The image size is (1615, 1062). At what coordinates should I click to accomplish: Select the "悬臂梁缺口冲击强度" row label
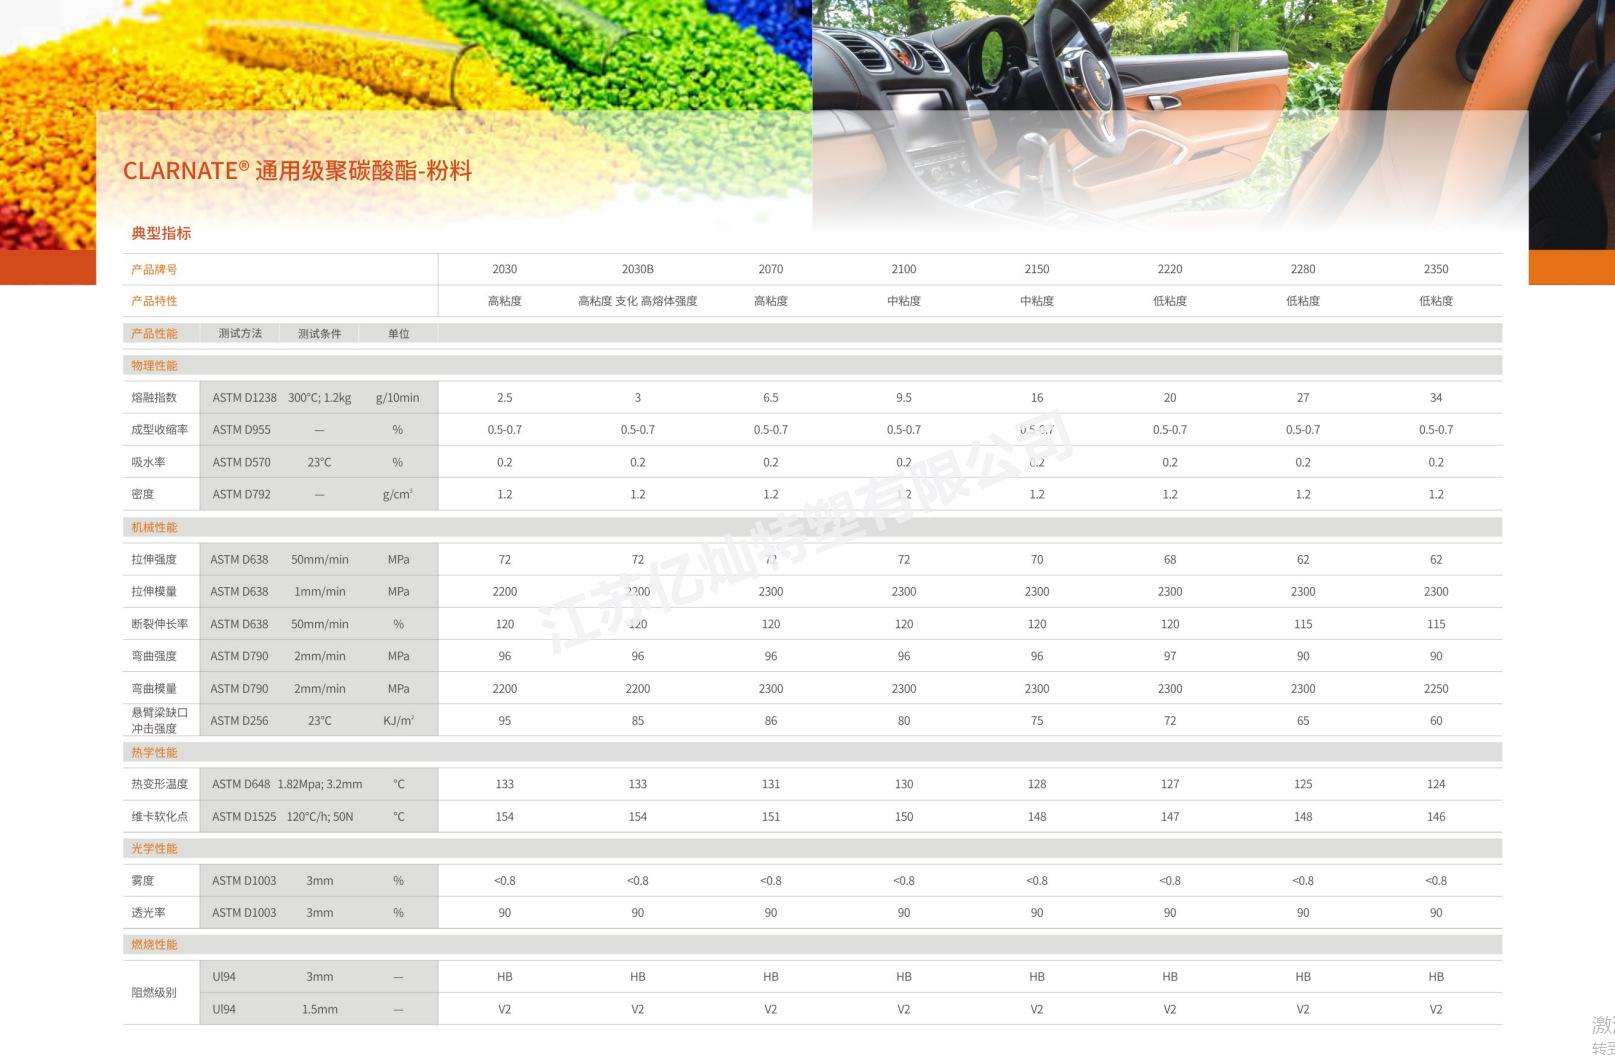coord(160,720)
